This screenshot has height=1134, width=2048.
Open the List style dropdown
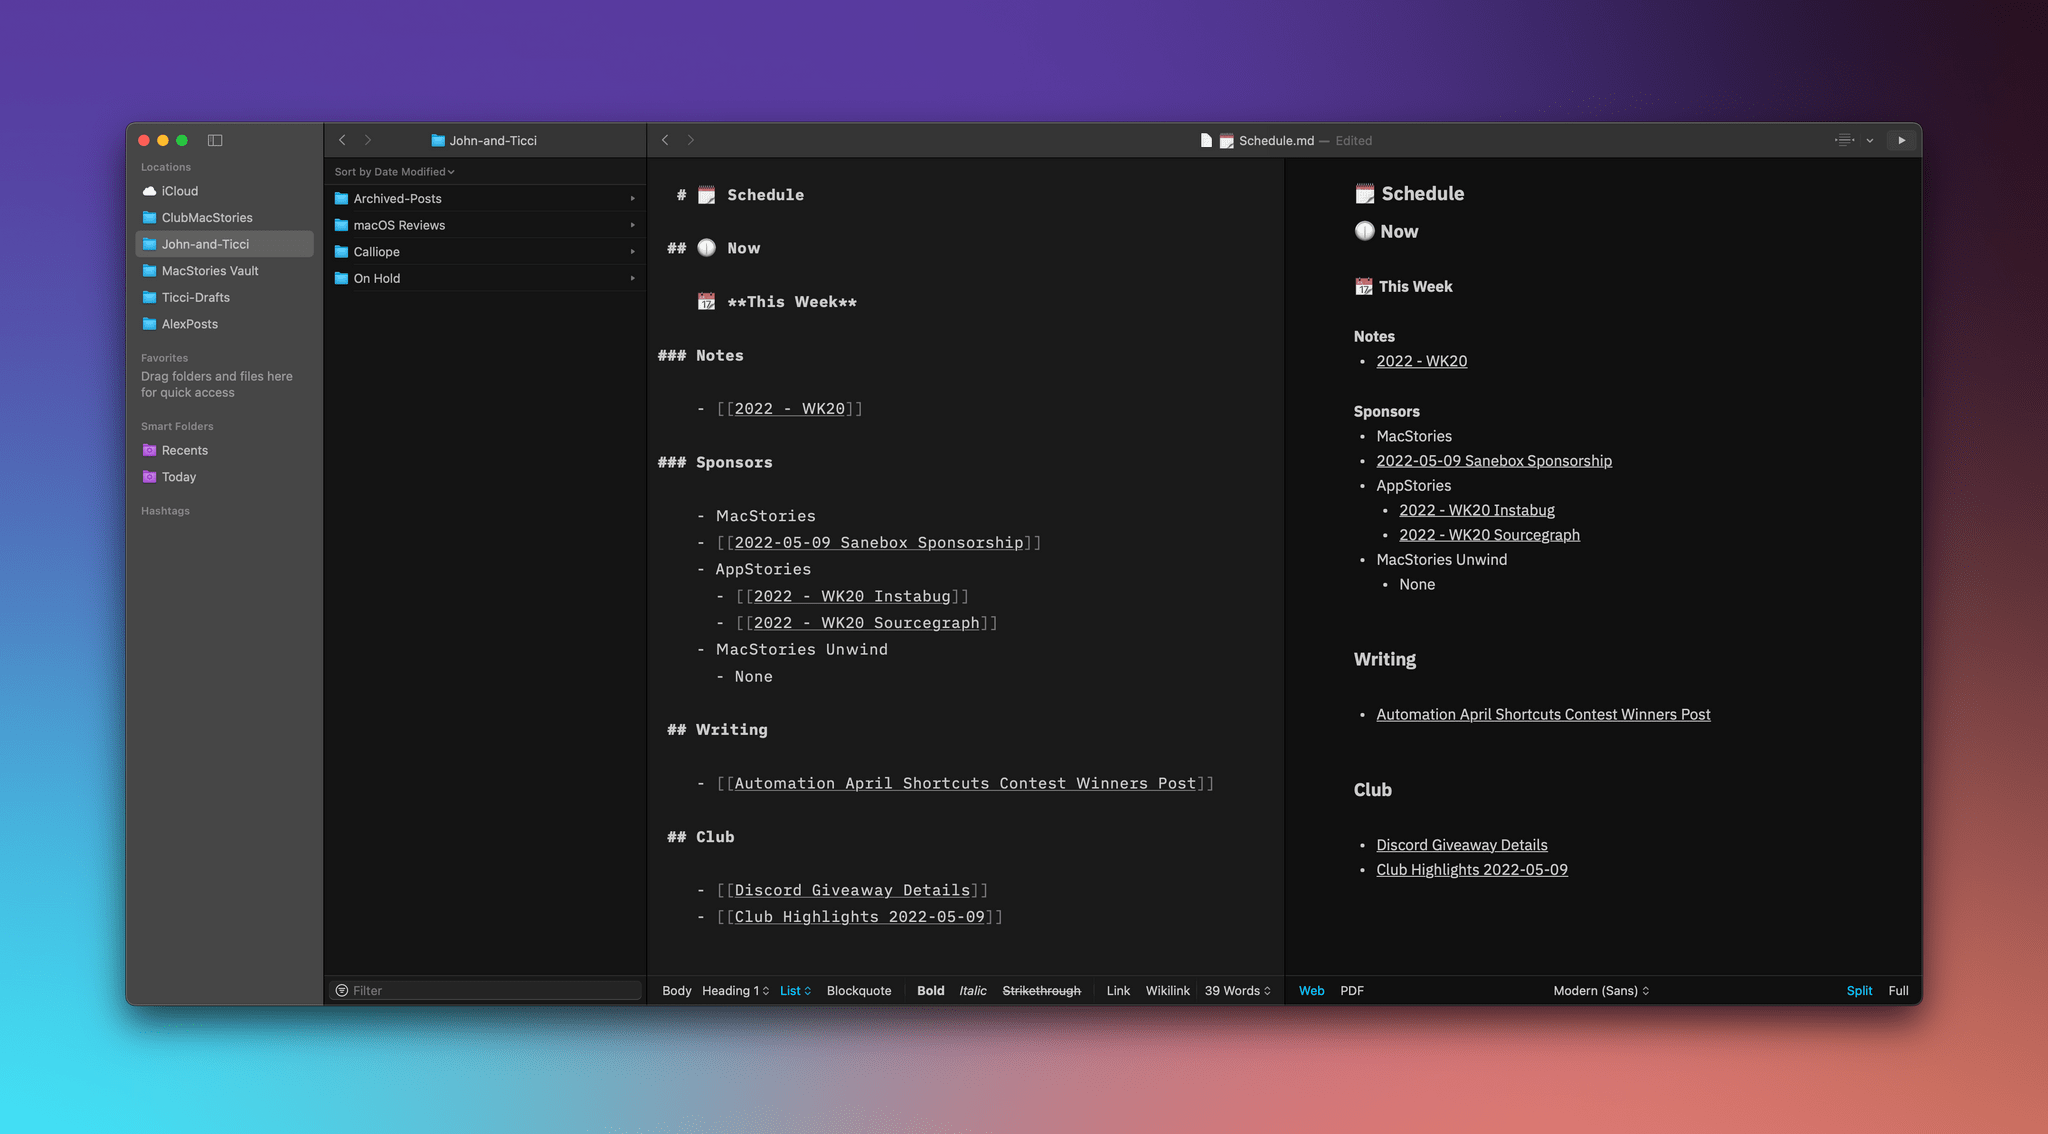point(795,990)
